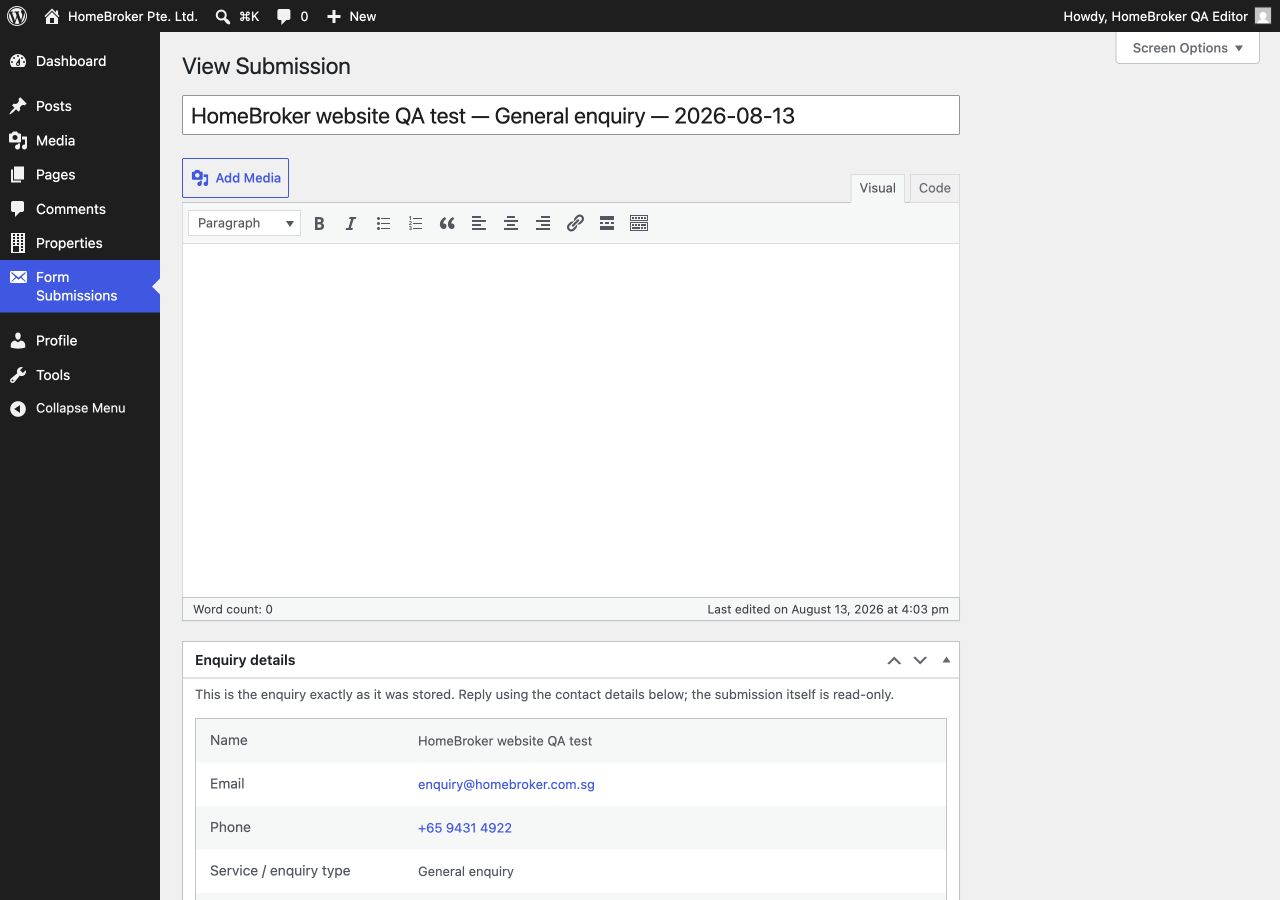
Task: Select Form Submissions in the sidebar
Action: coord(80,286)
